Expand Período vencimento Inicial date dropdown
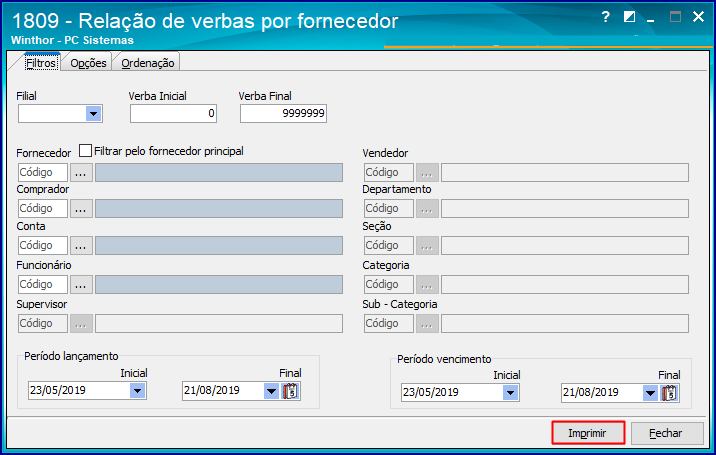Viewport: 716px width, 455px height. (x=510, y=392)
